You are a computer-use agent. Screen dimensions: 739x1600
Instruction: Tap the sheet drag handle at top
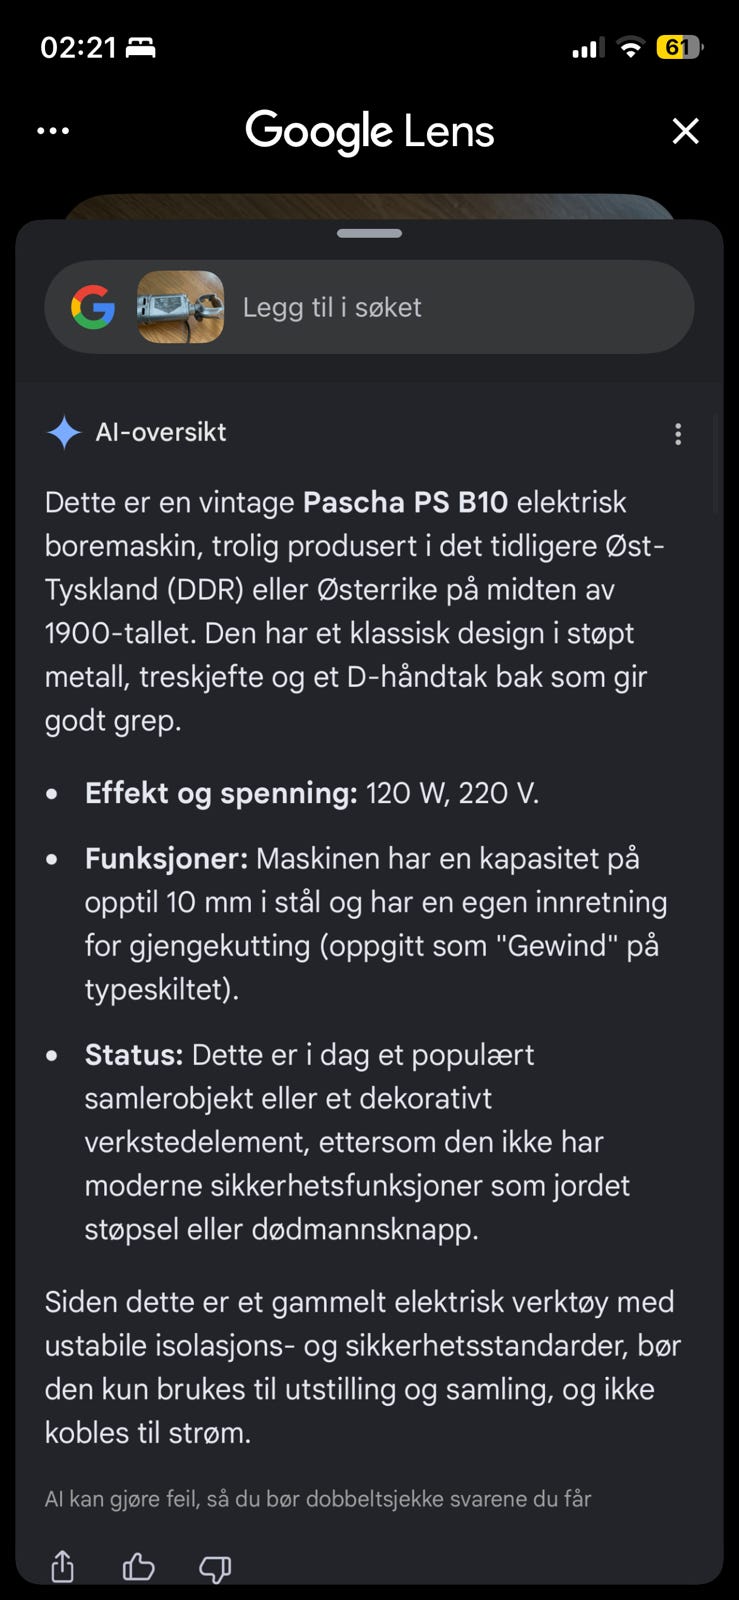coord(369,233)
